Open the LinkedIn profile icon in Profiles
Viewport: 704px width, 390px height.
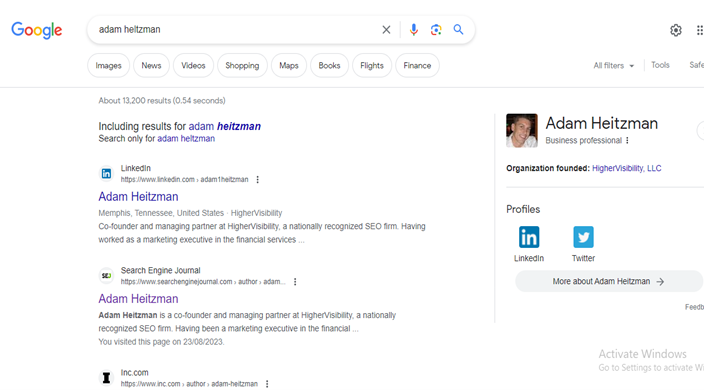(529, 237)
